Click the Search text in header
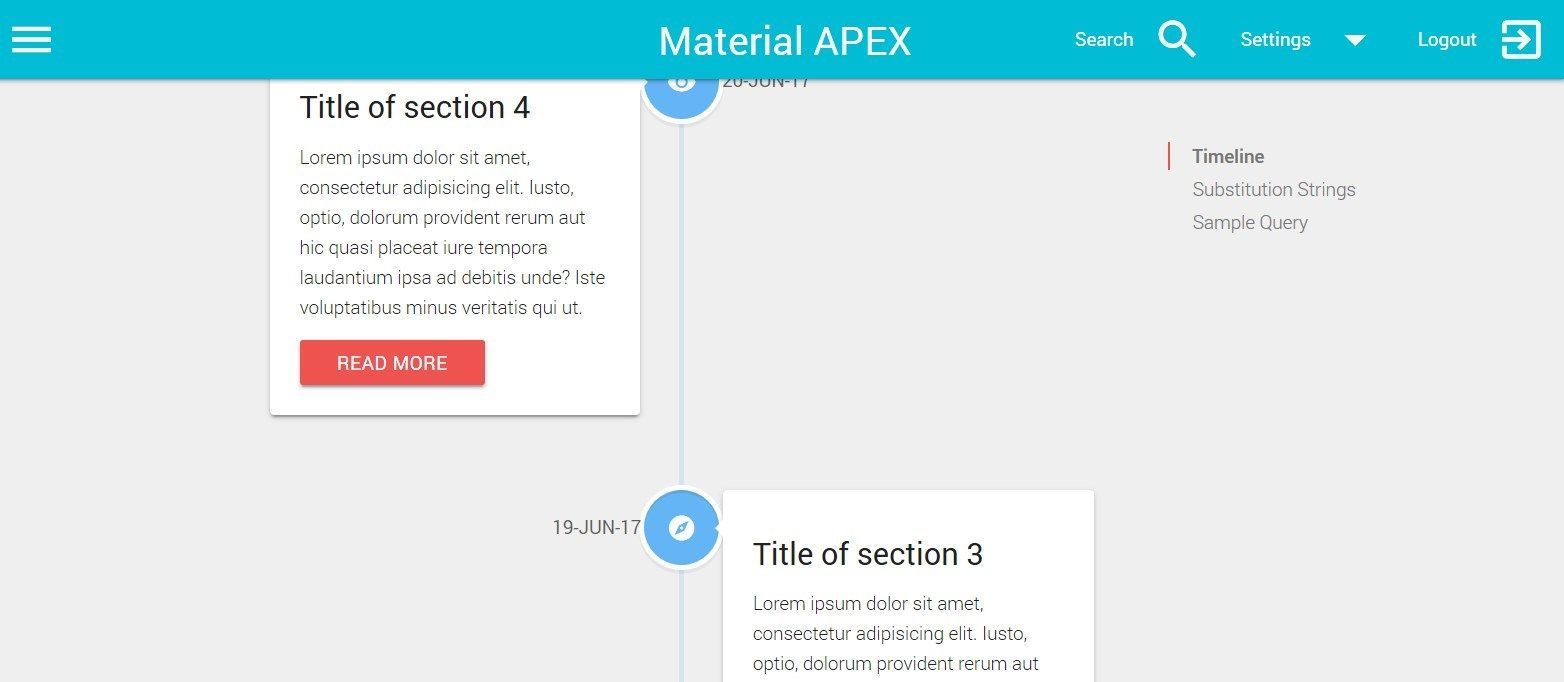The image size is (1564, 682). (x=1104, y=39)
